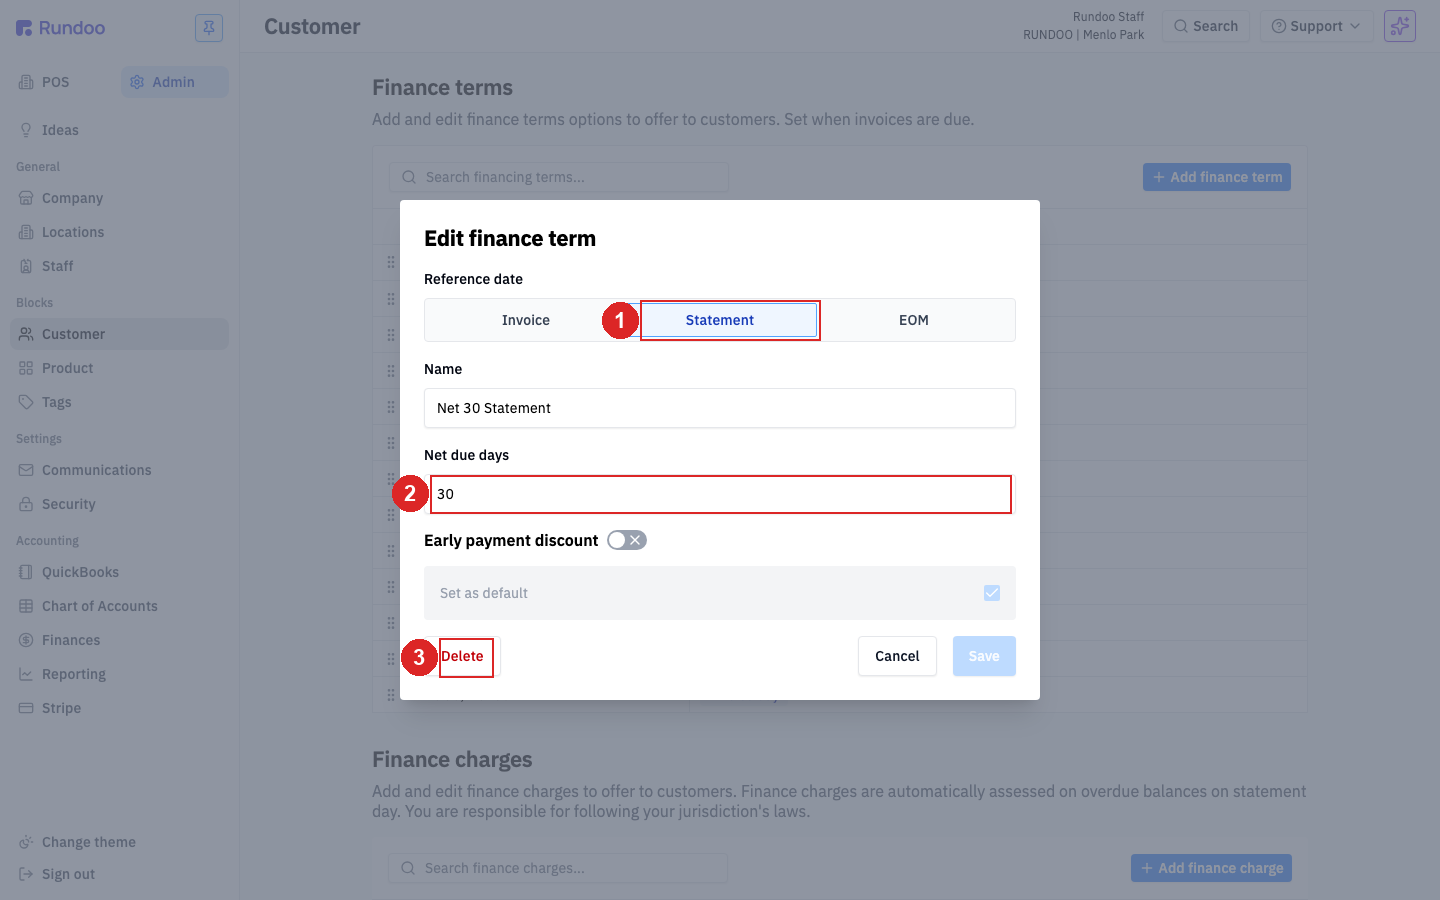Open the AI sparkle assistant icon
This screenshot has height=900, width=1440.
click(x=1400, y=26)
